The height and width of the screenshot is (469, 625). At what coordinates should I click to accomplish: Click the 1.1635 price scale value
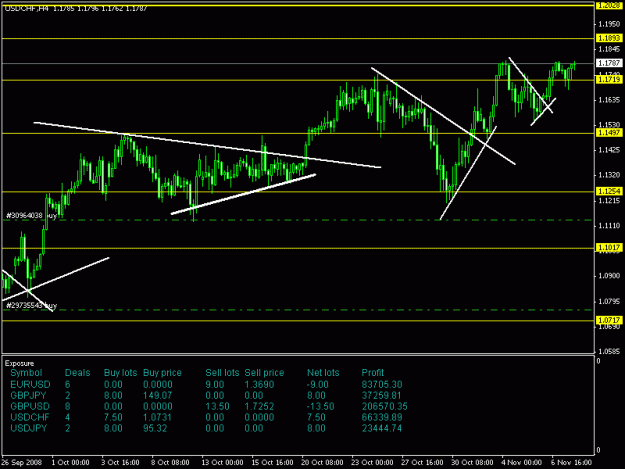point(609,100)
